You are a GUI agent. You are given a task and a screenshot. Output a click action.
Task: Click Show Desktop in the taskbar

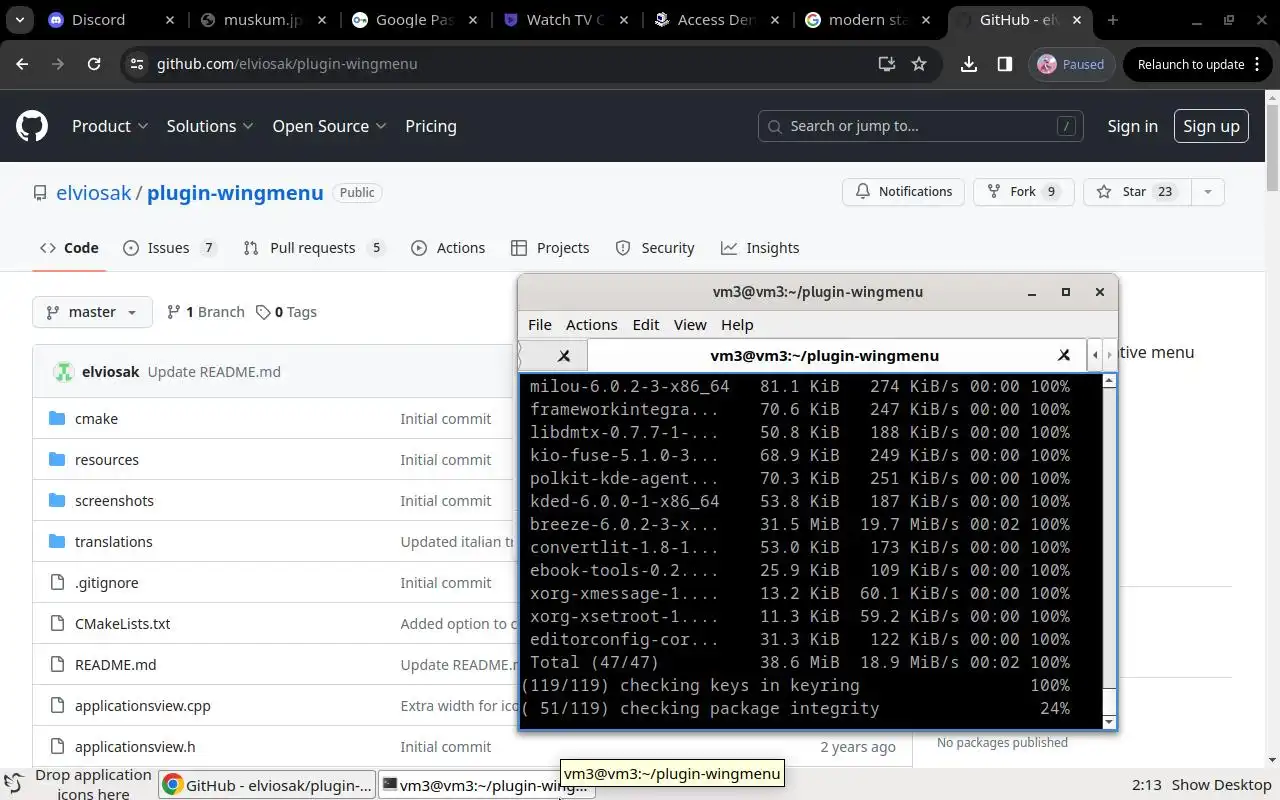point(1221,785)
